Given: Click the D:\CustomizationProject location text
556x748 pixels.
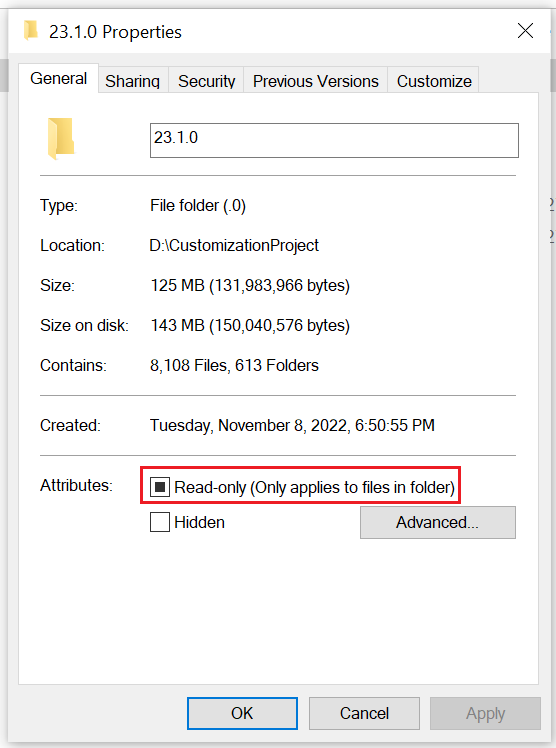Looking at the screenshot, I should point(234,245).
